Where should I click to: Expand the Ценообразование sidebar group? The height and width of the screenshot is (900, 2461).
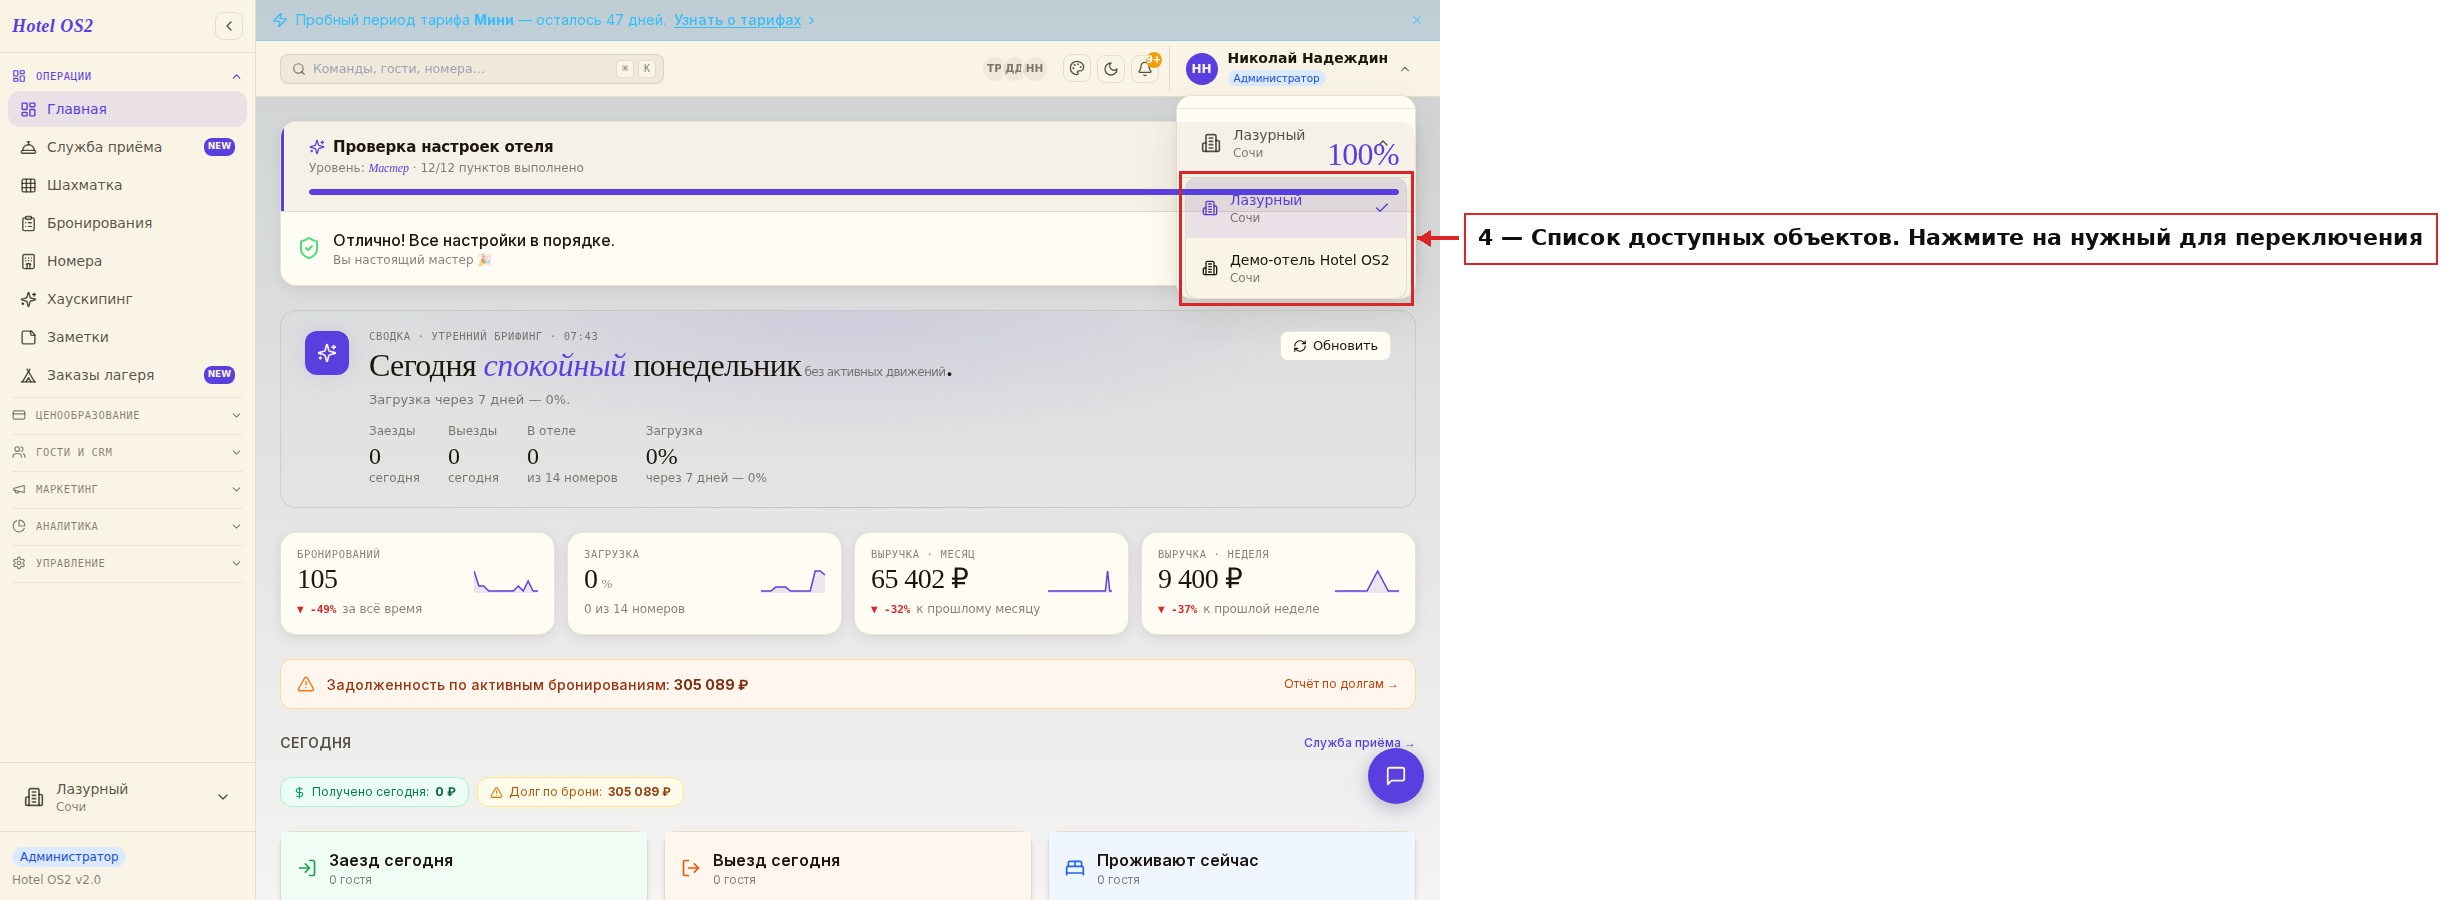(127, 415)
